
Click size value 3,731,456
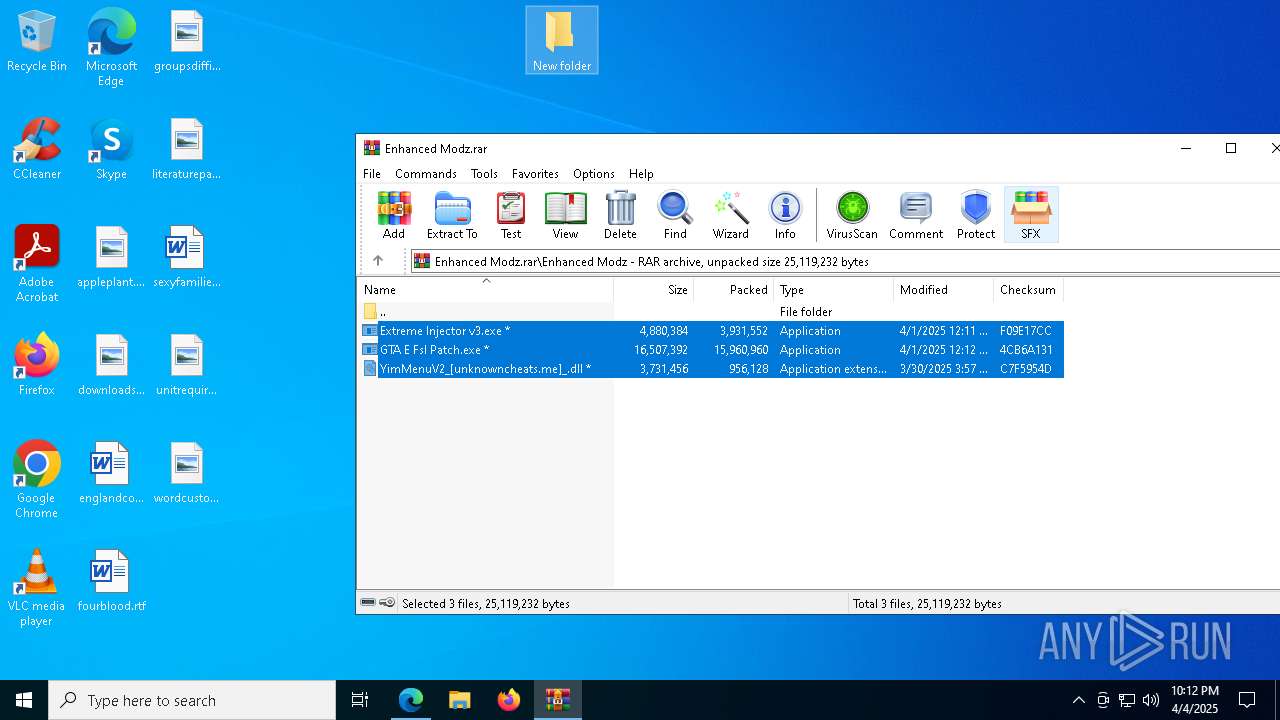[664, 368]
